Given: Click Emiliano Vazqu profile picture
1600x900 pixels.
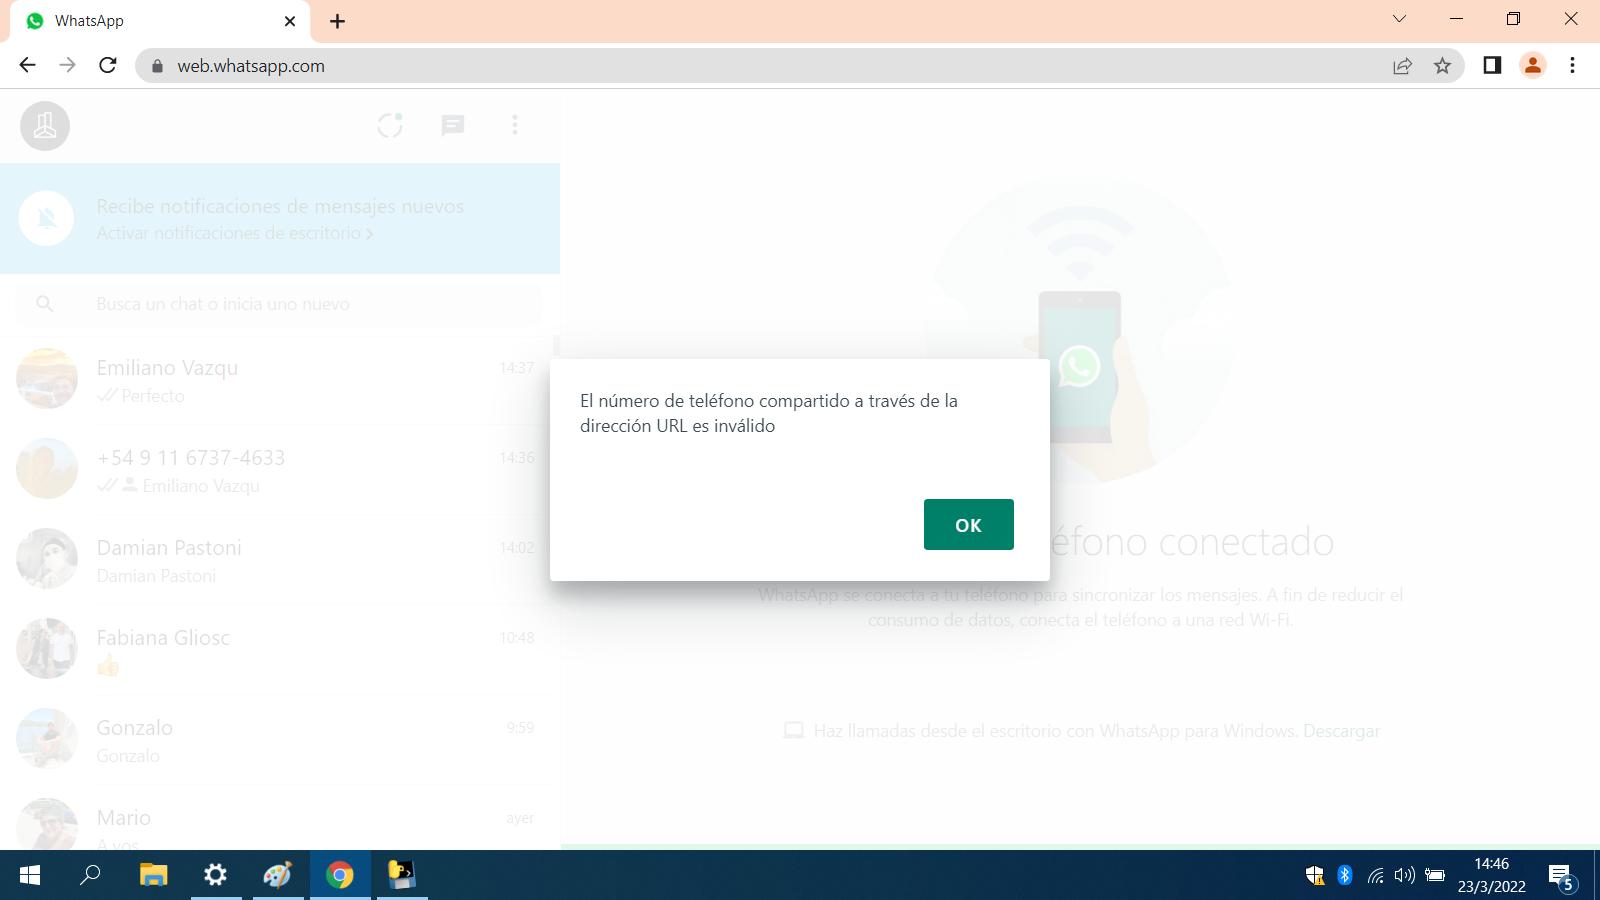Looking at the screenshot, I should click(47, 379).
